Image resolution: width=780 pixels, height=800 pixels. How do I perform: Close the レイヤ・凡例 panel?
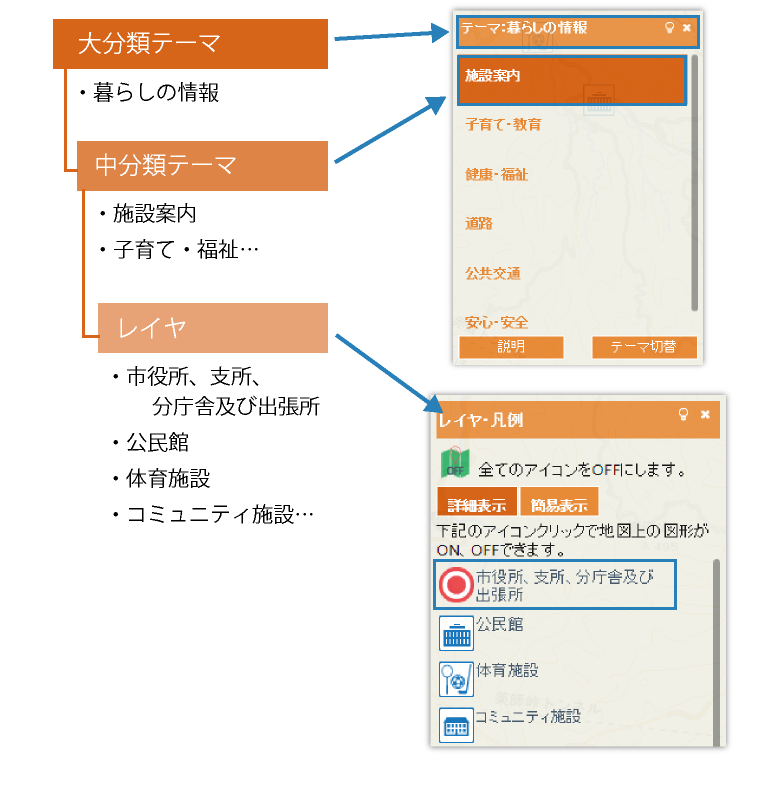[705, 414]
